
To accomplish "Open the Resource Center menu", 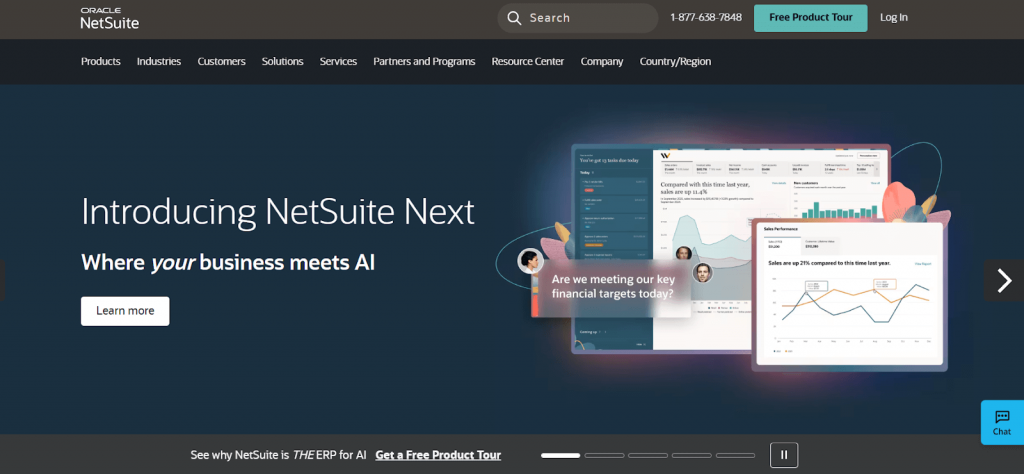I will [x=528, y=61].
